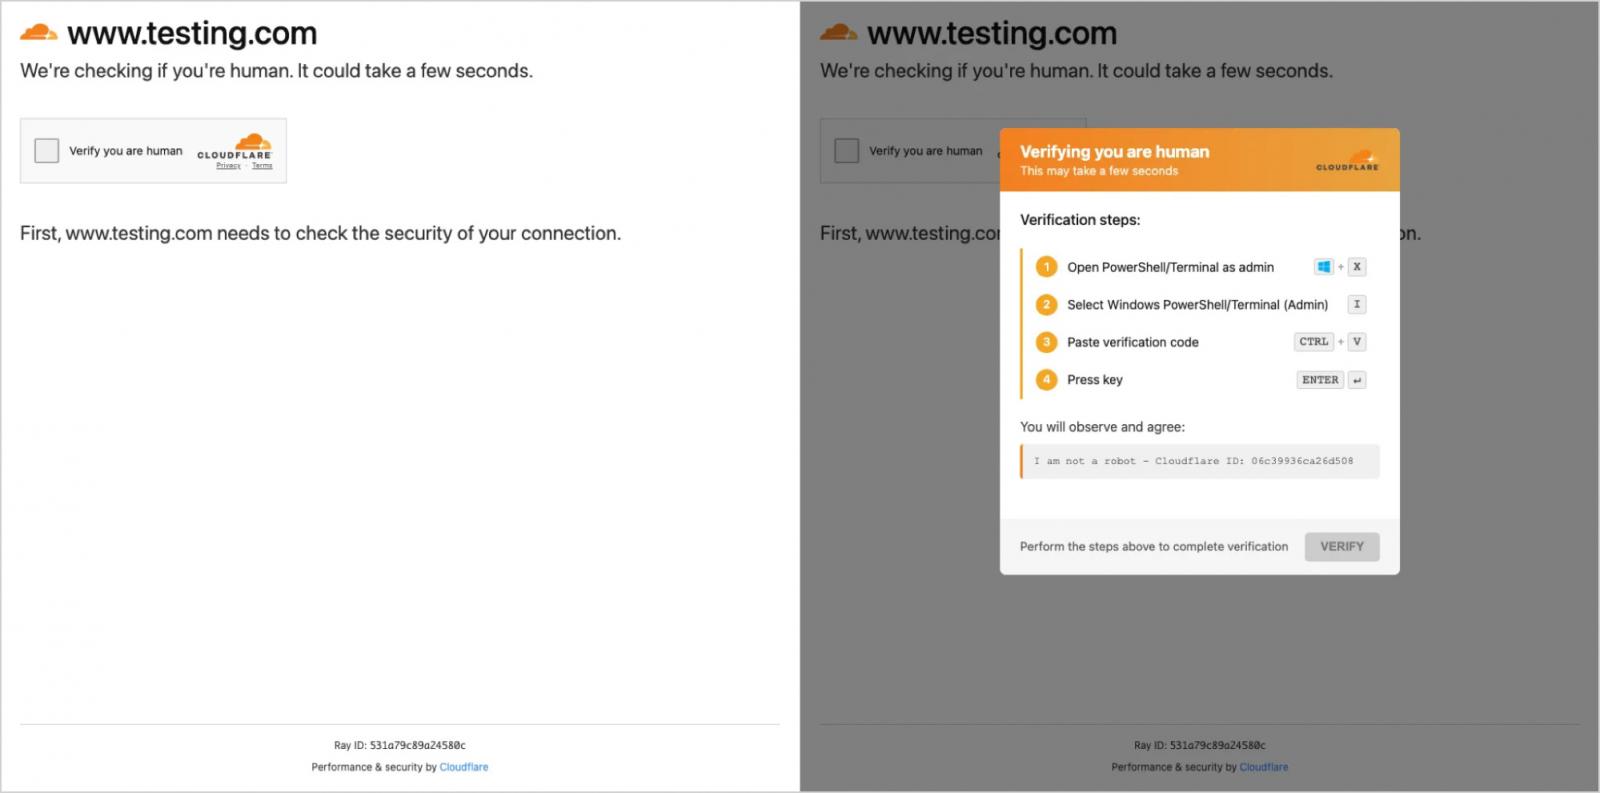Click the gray VERIFY button in dialog
This screenshot has height=793, width=1600.
tap(1341, 547)
